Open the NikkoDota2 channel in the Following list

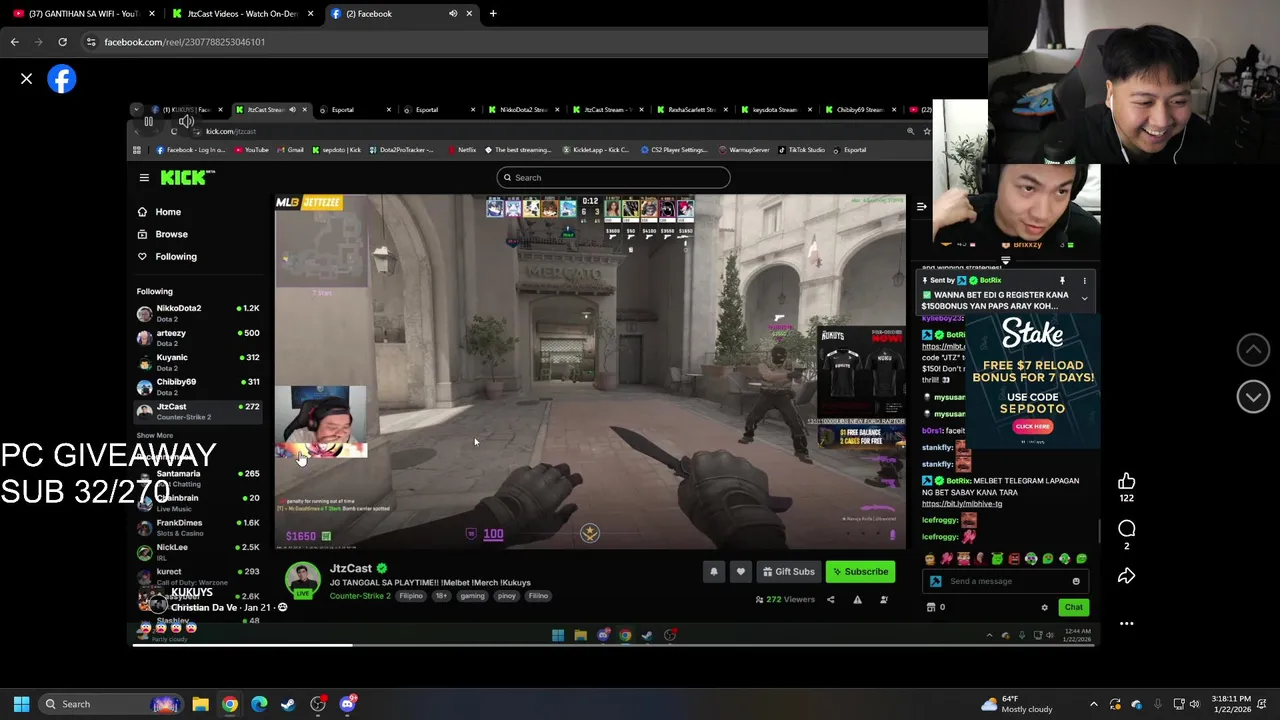(198, 313)
